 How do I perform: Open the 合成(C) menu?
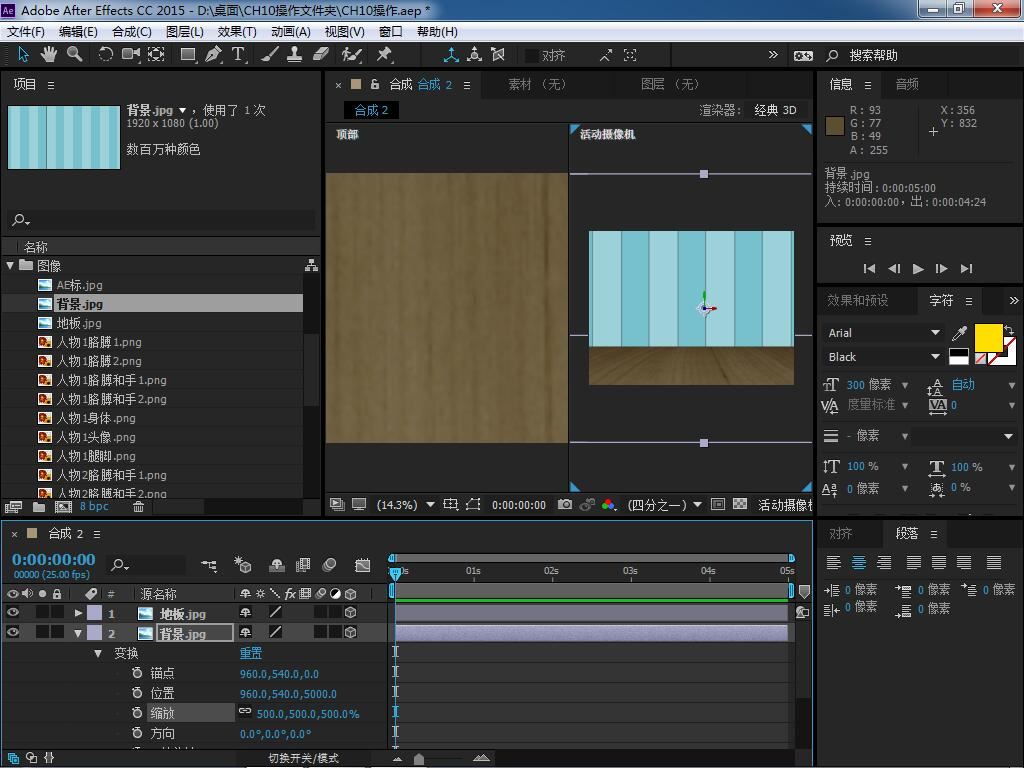coord(132,32)
